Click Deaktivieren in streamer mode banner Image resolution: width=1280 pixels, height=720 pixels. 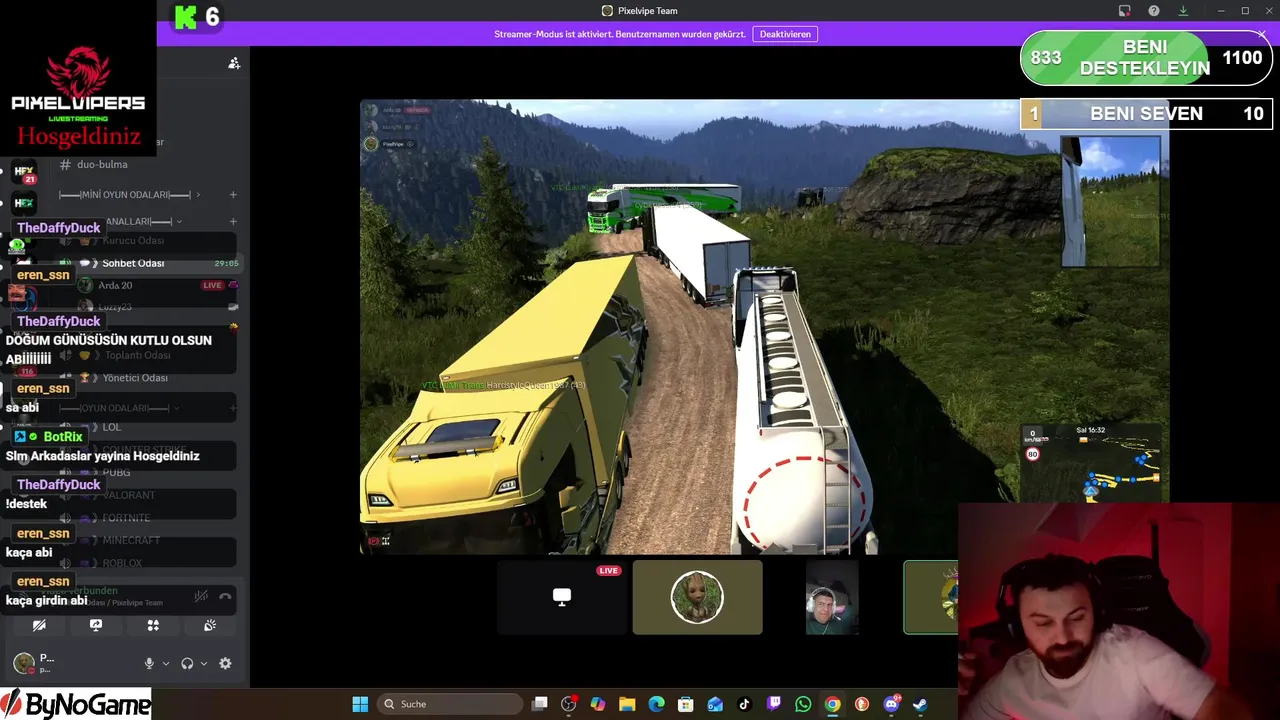tap(785, 34)
